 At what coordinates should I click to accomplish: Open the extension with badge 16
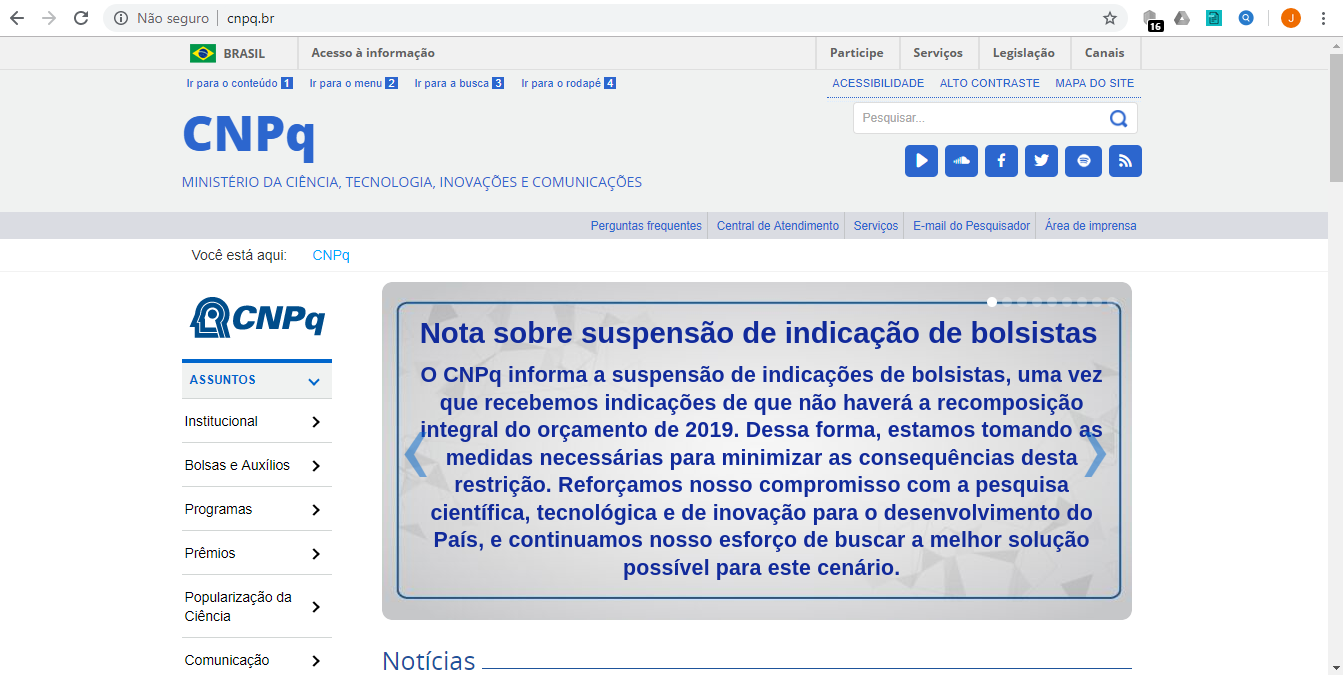tap(1151, 19)
